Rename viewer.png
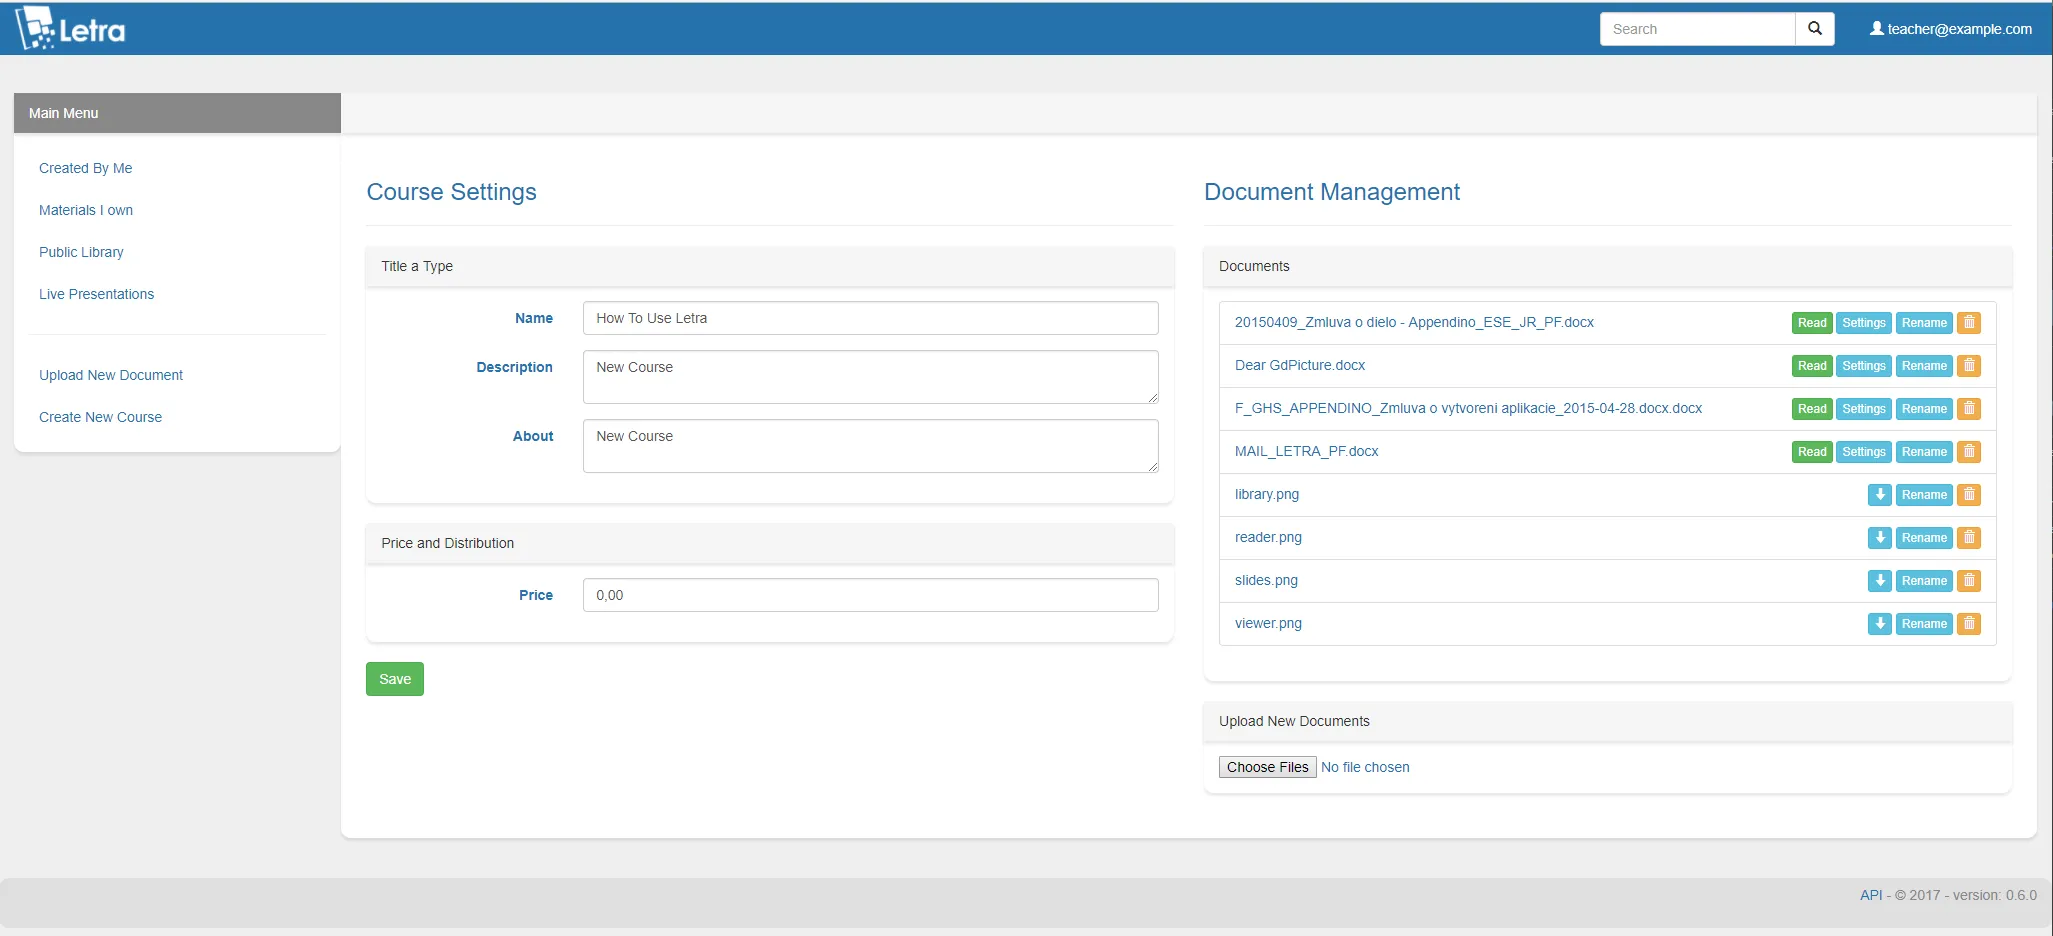Image resolution: width=2053 pixels, height=936 pixels. 1924,624
